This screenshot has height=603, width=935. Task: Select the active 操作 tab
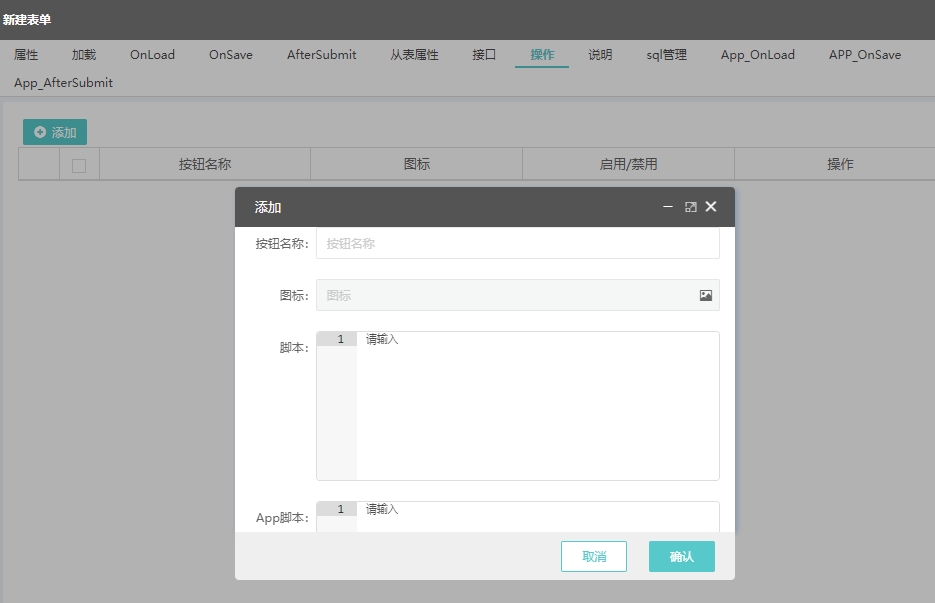(x=542, y=55)
